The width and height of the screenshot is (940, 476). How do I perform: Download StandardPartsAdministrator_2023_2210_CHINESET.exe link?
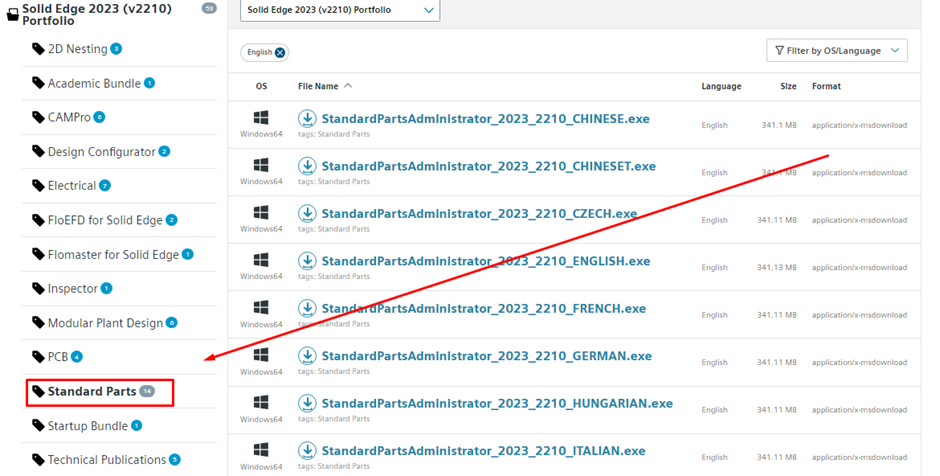[489, 166]
